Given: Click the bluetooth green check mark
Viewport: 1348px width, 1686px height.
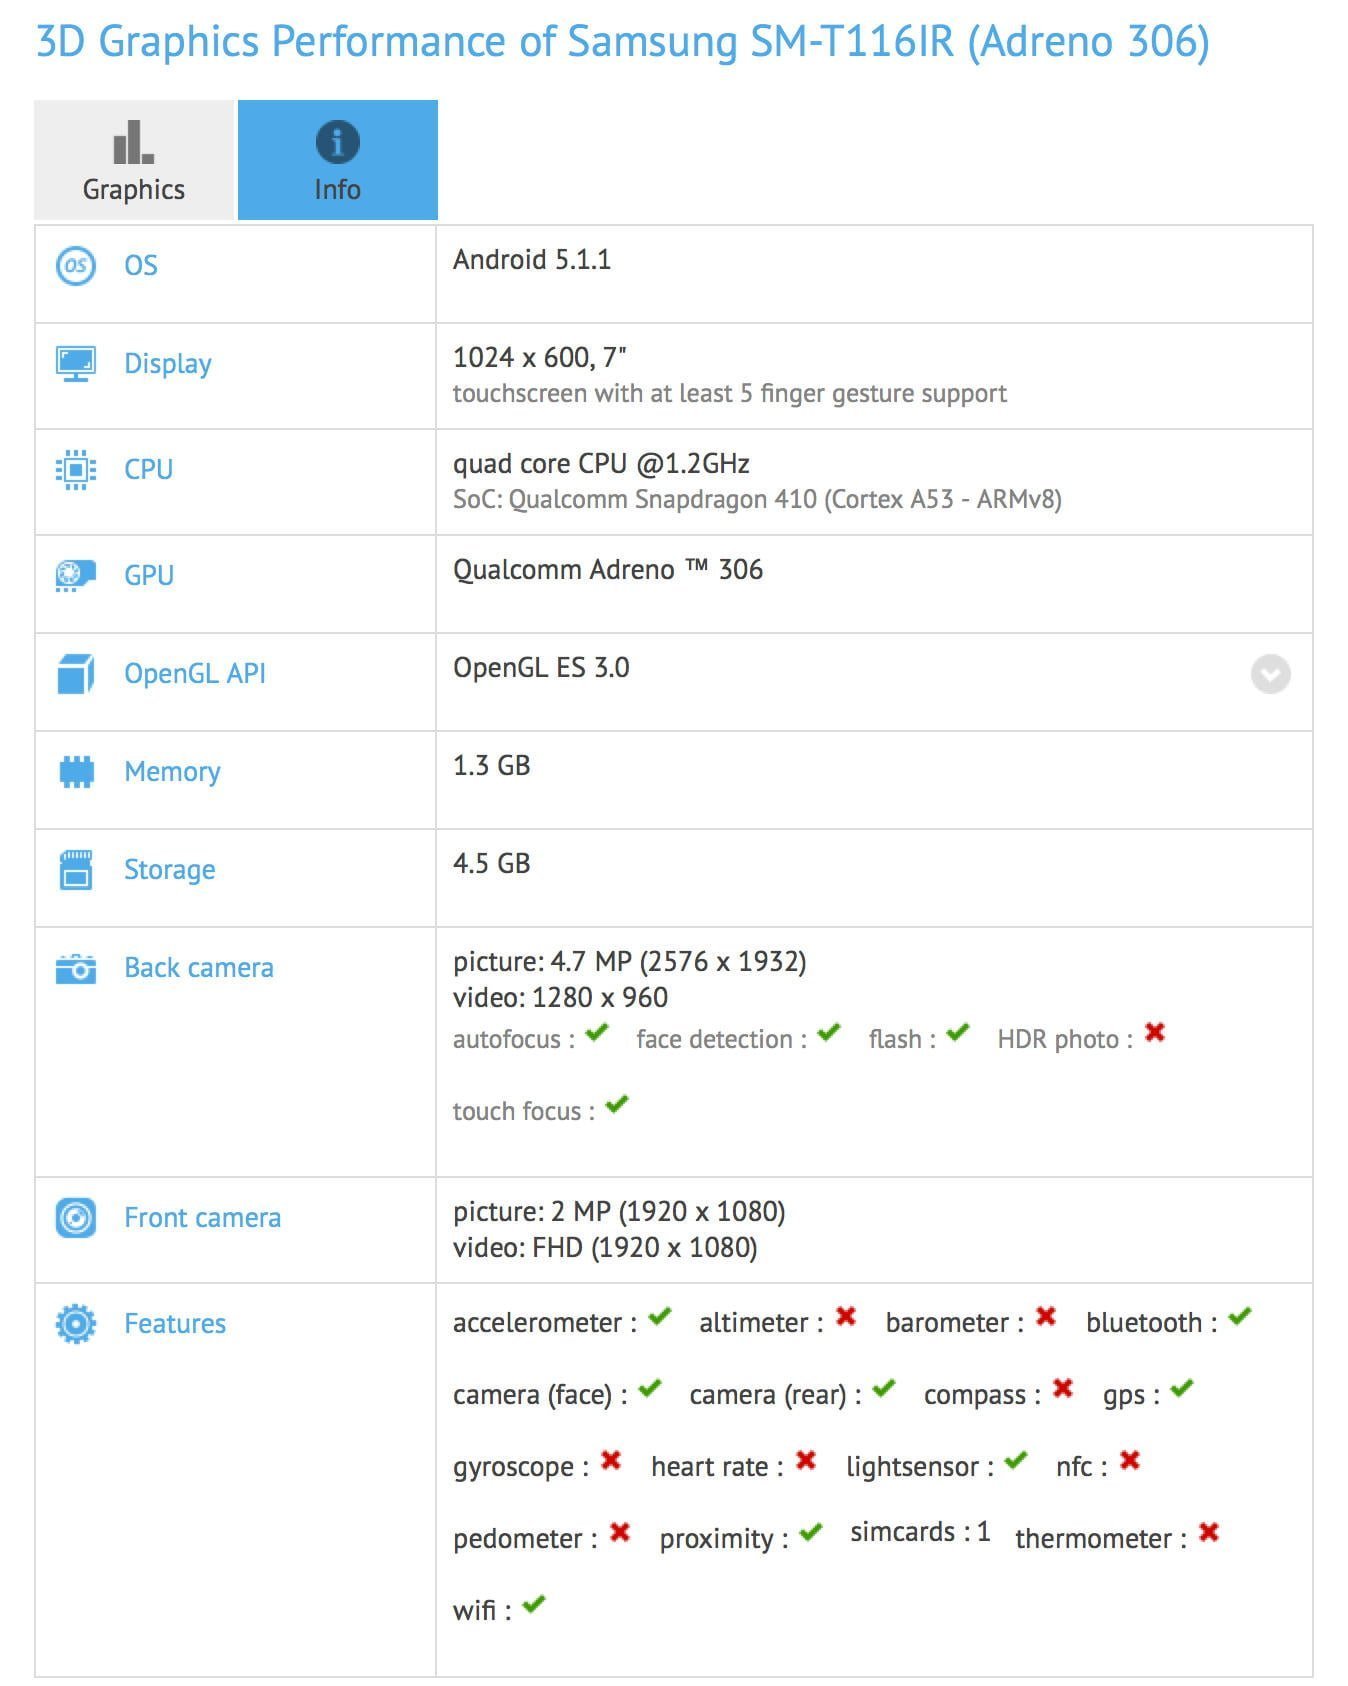Looking at the screenshot, I should click(x=1240, y=1316).
